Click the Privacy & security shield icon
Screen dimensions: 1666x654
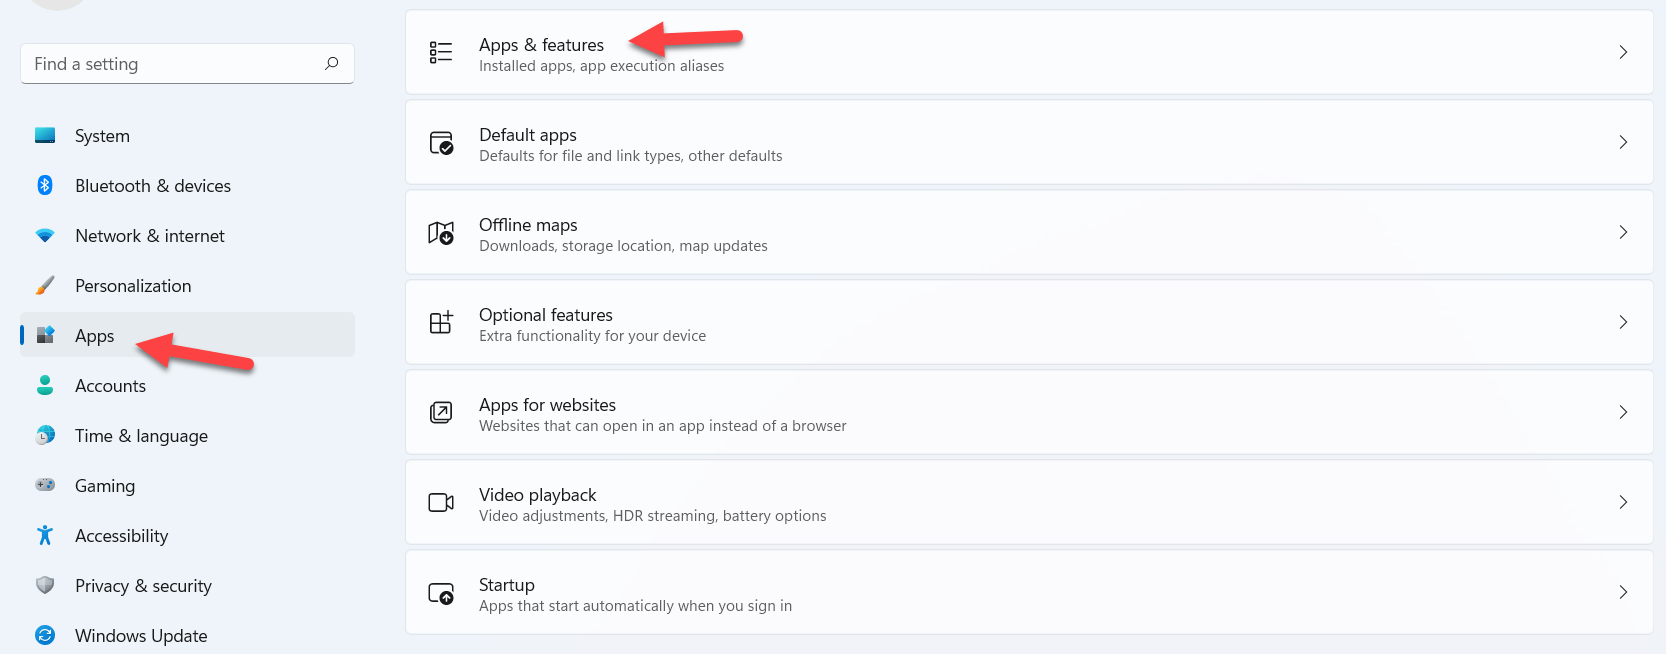(x=45, y=585)
